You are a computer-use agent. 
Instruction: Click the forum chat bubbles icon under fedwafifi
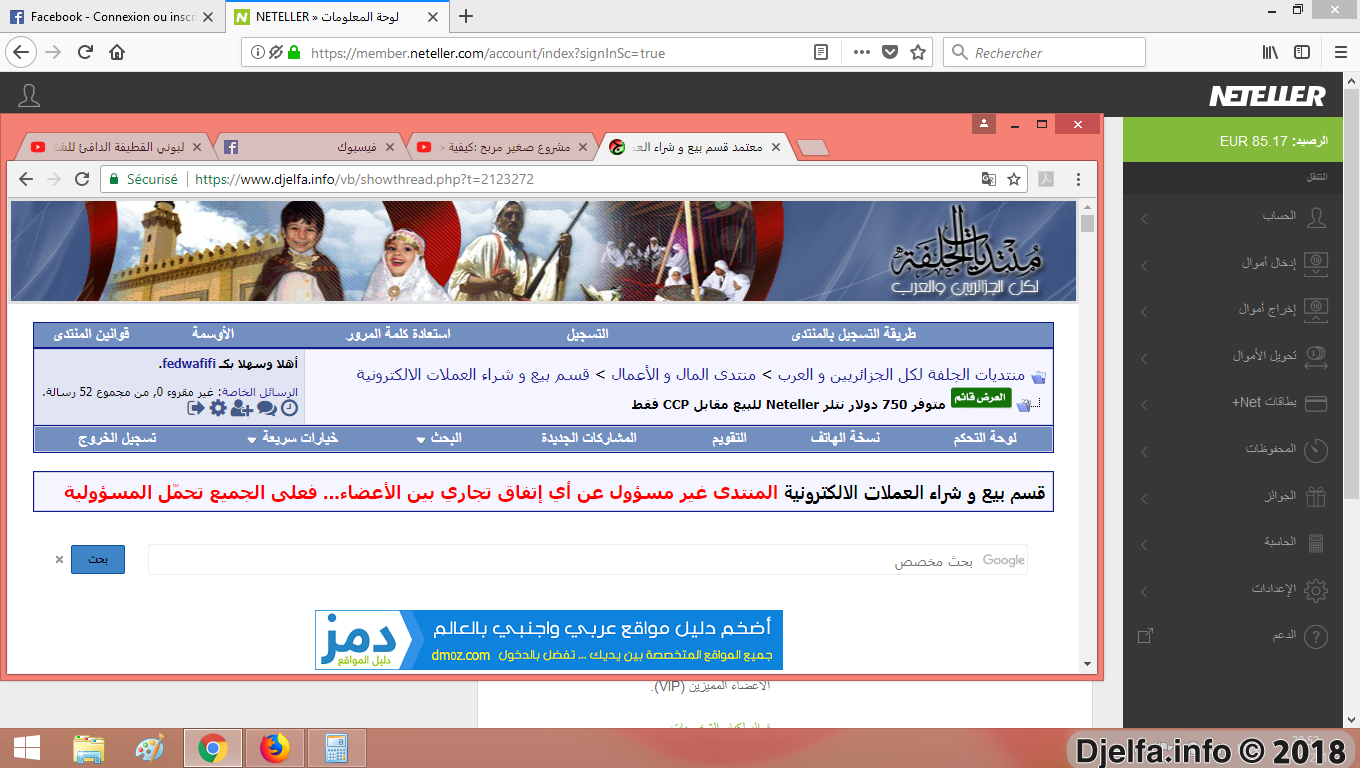pos(267,408)
